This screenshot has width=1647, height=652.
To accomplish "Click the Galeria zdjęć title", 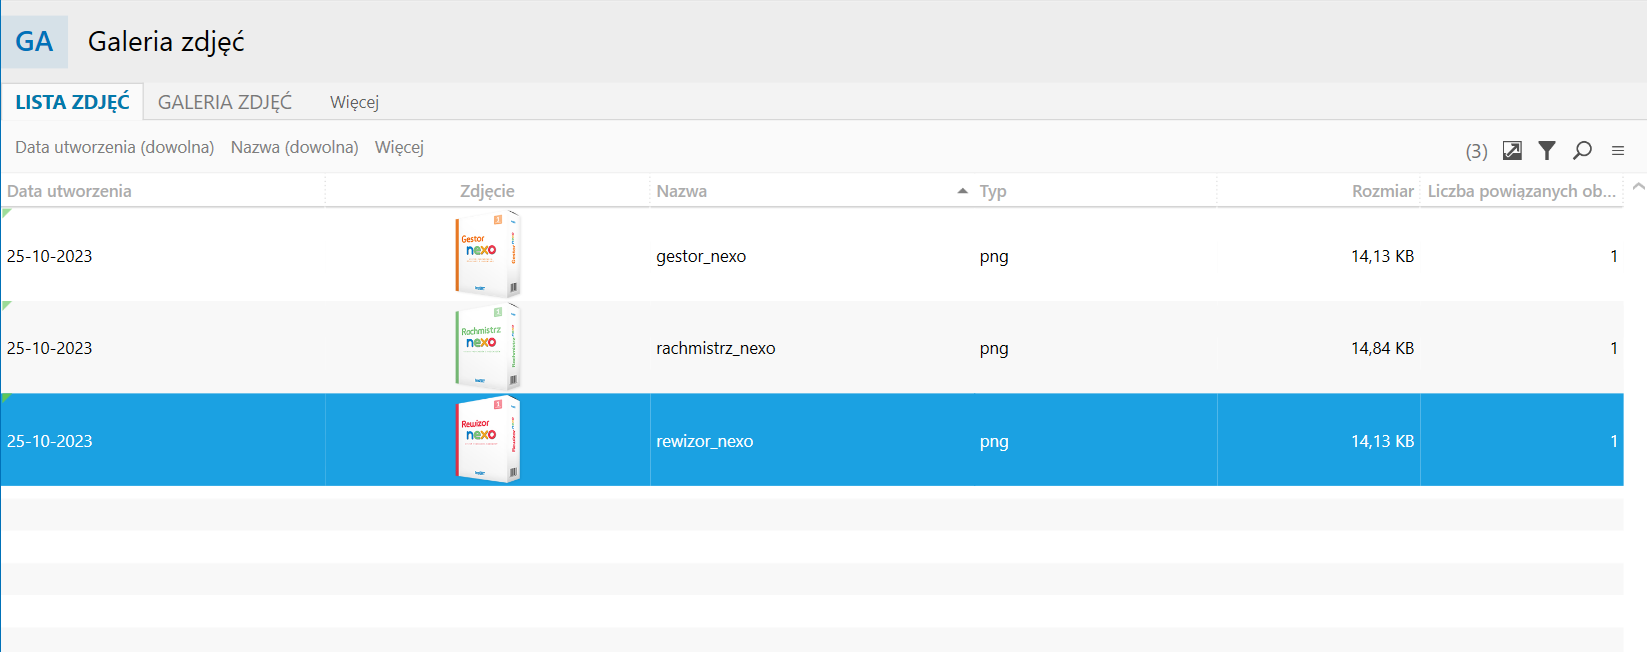I will point(166,42).
